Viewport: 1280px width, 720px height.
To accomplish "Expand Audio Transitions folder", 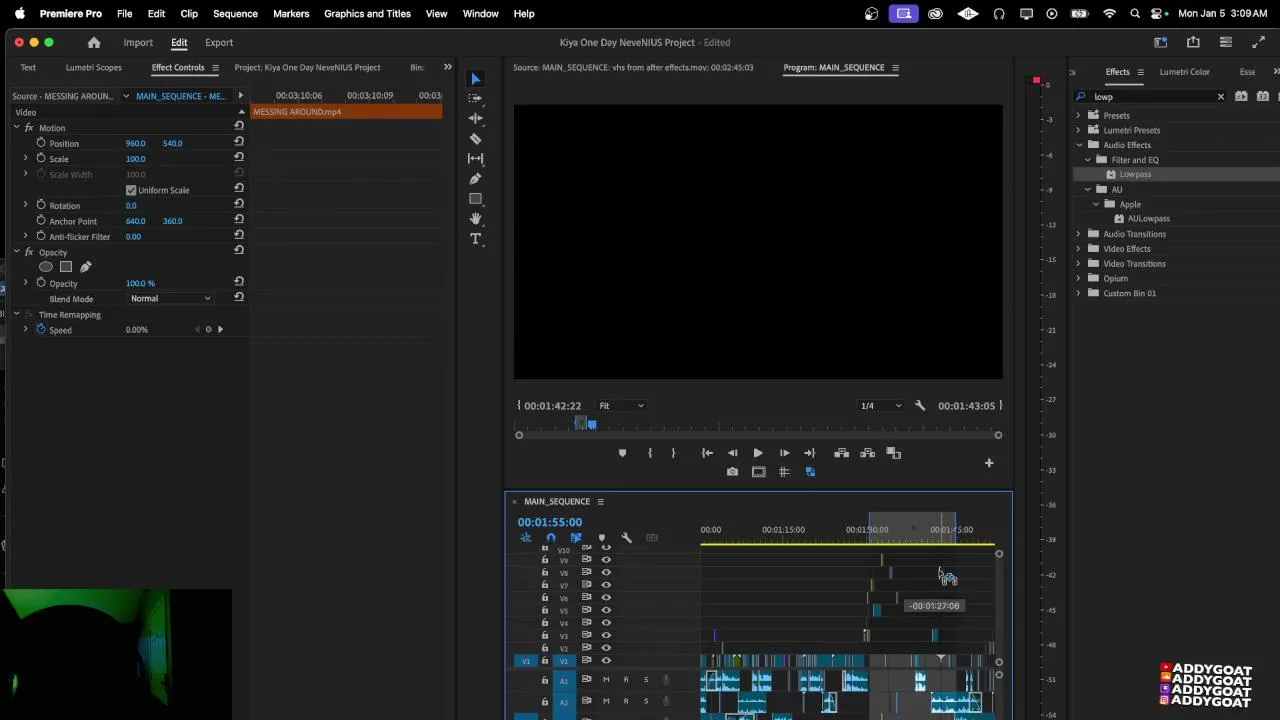I will point(1079,234).
